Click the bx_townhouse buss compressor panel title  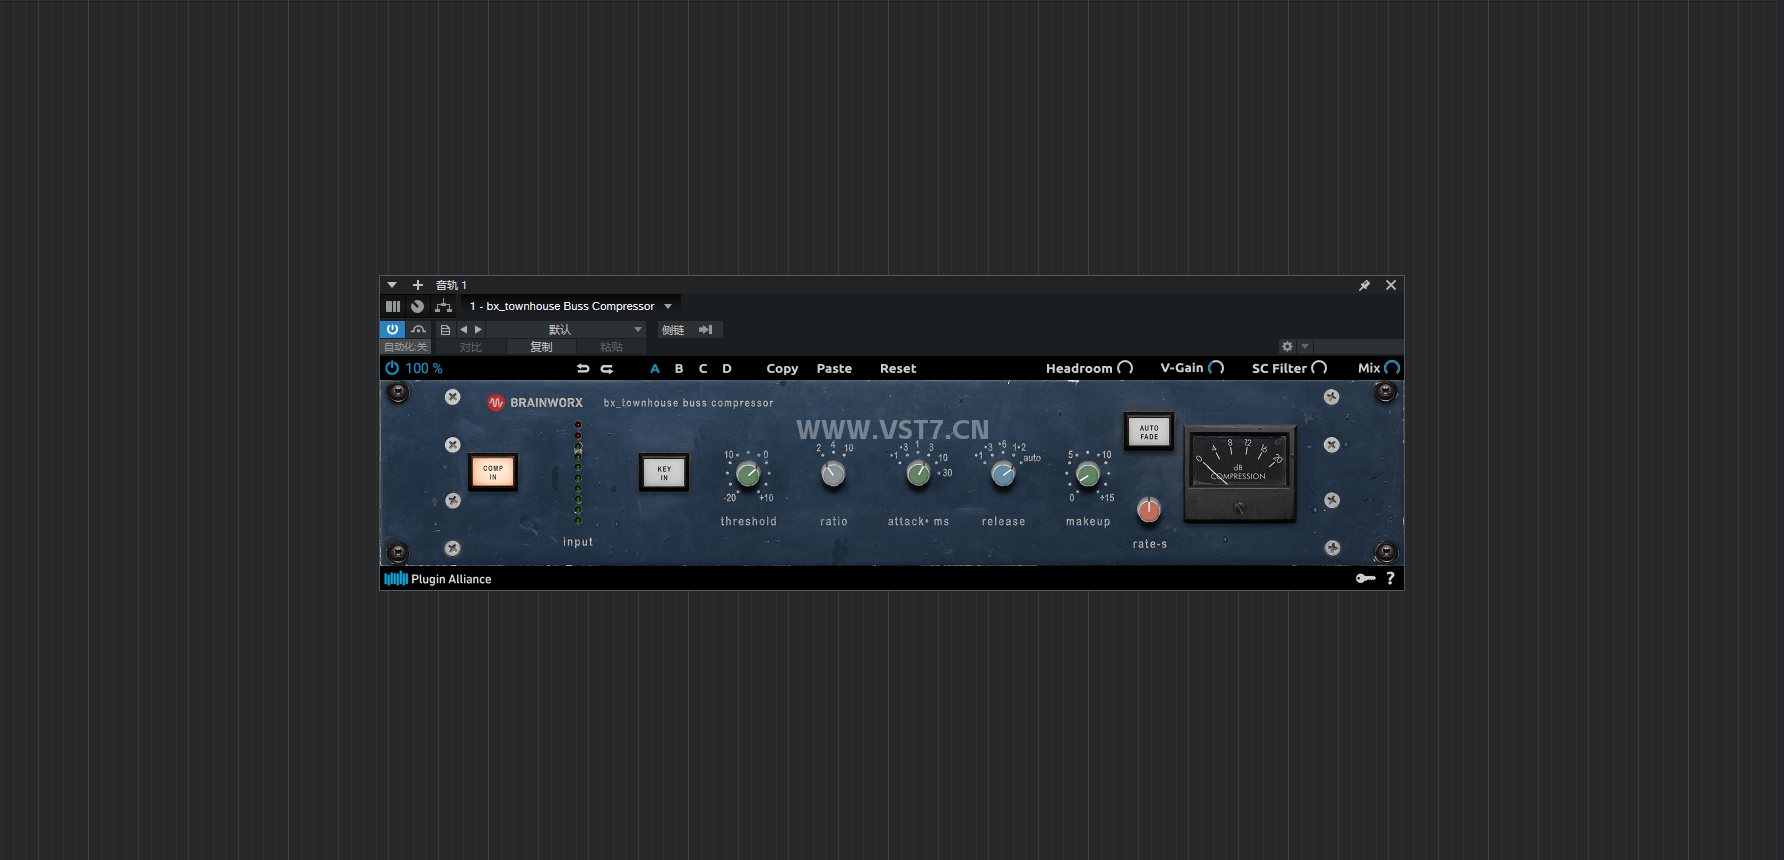(x=688, y=403)
